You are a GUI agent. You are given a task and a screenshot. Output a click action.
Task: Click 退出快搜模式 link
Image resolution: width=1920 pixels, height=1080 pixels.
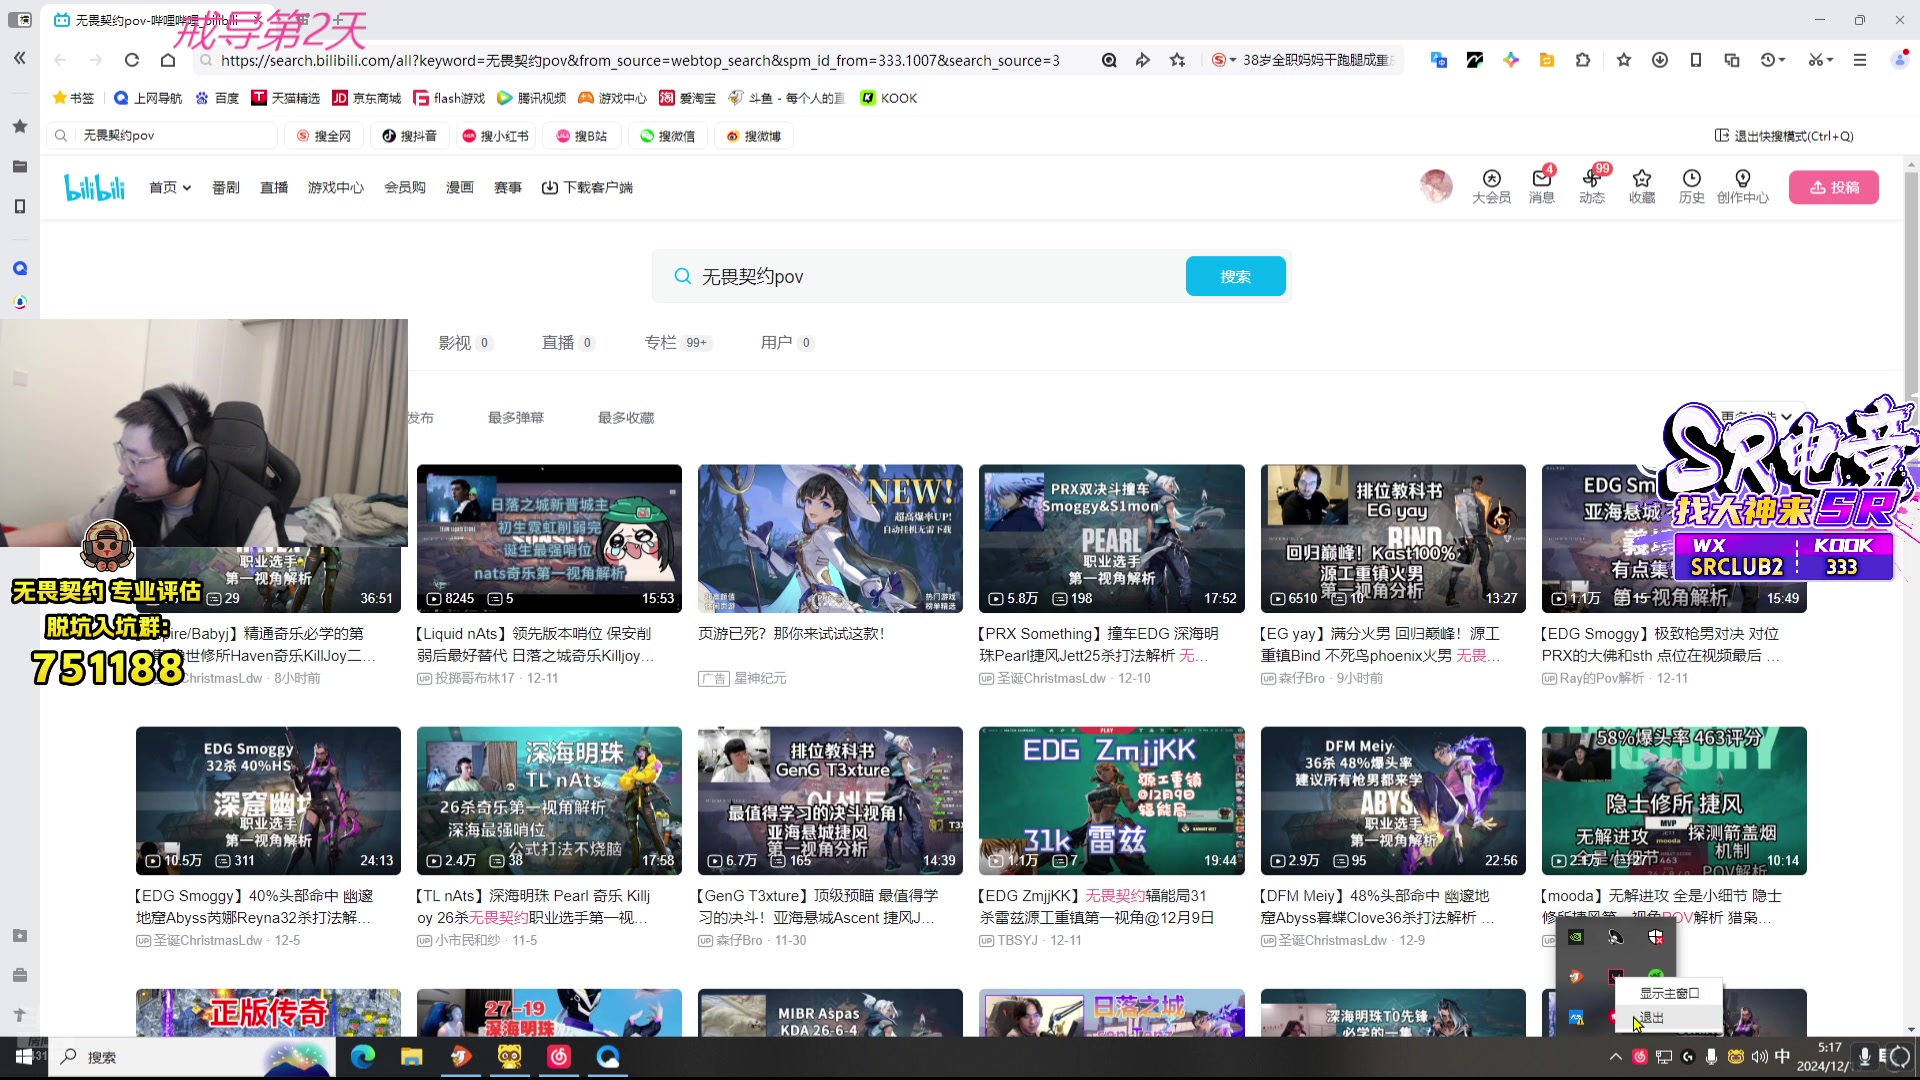1784,136
